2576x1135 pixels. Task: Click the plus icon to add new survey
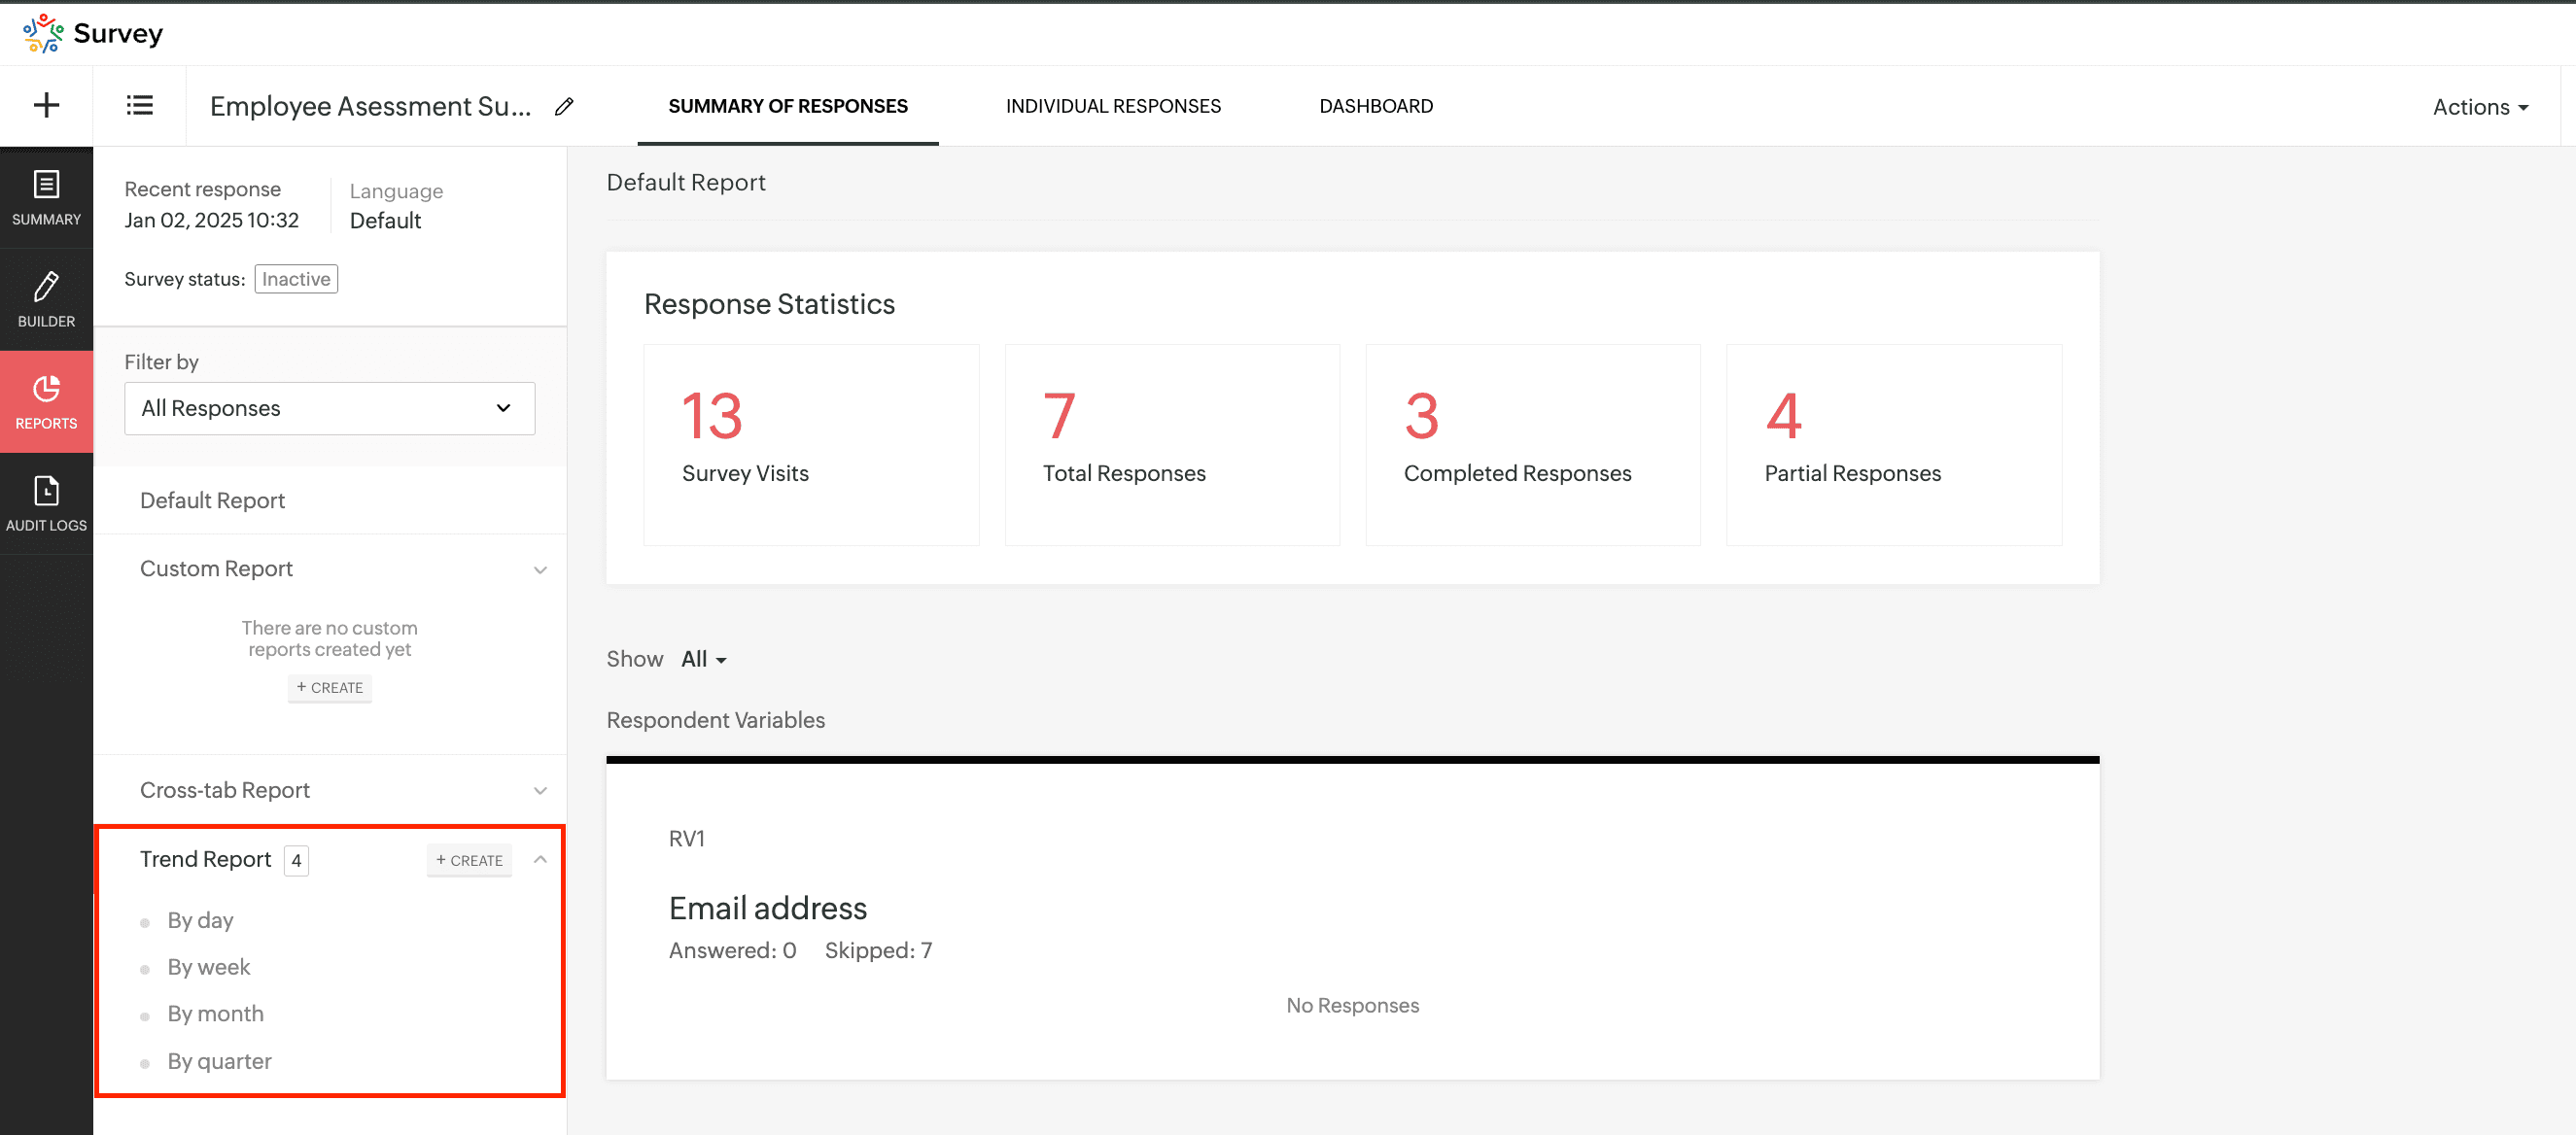[46, 105]
